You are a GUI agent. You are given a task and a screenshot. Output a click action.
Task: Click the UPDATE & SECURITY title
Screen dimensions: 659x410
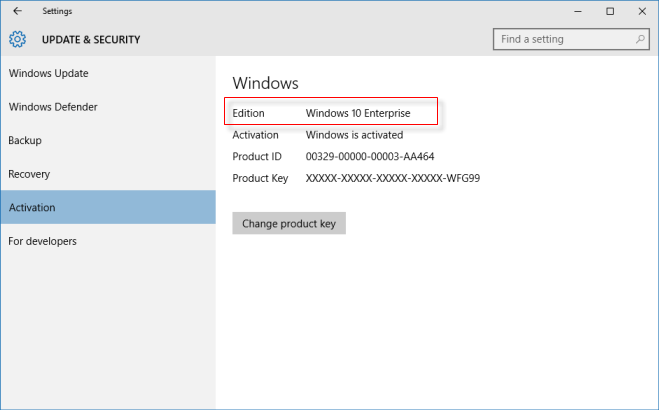pos(91,39)
